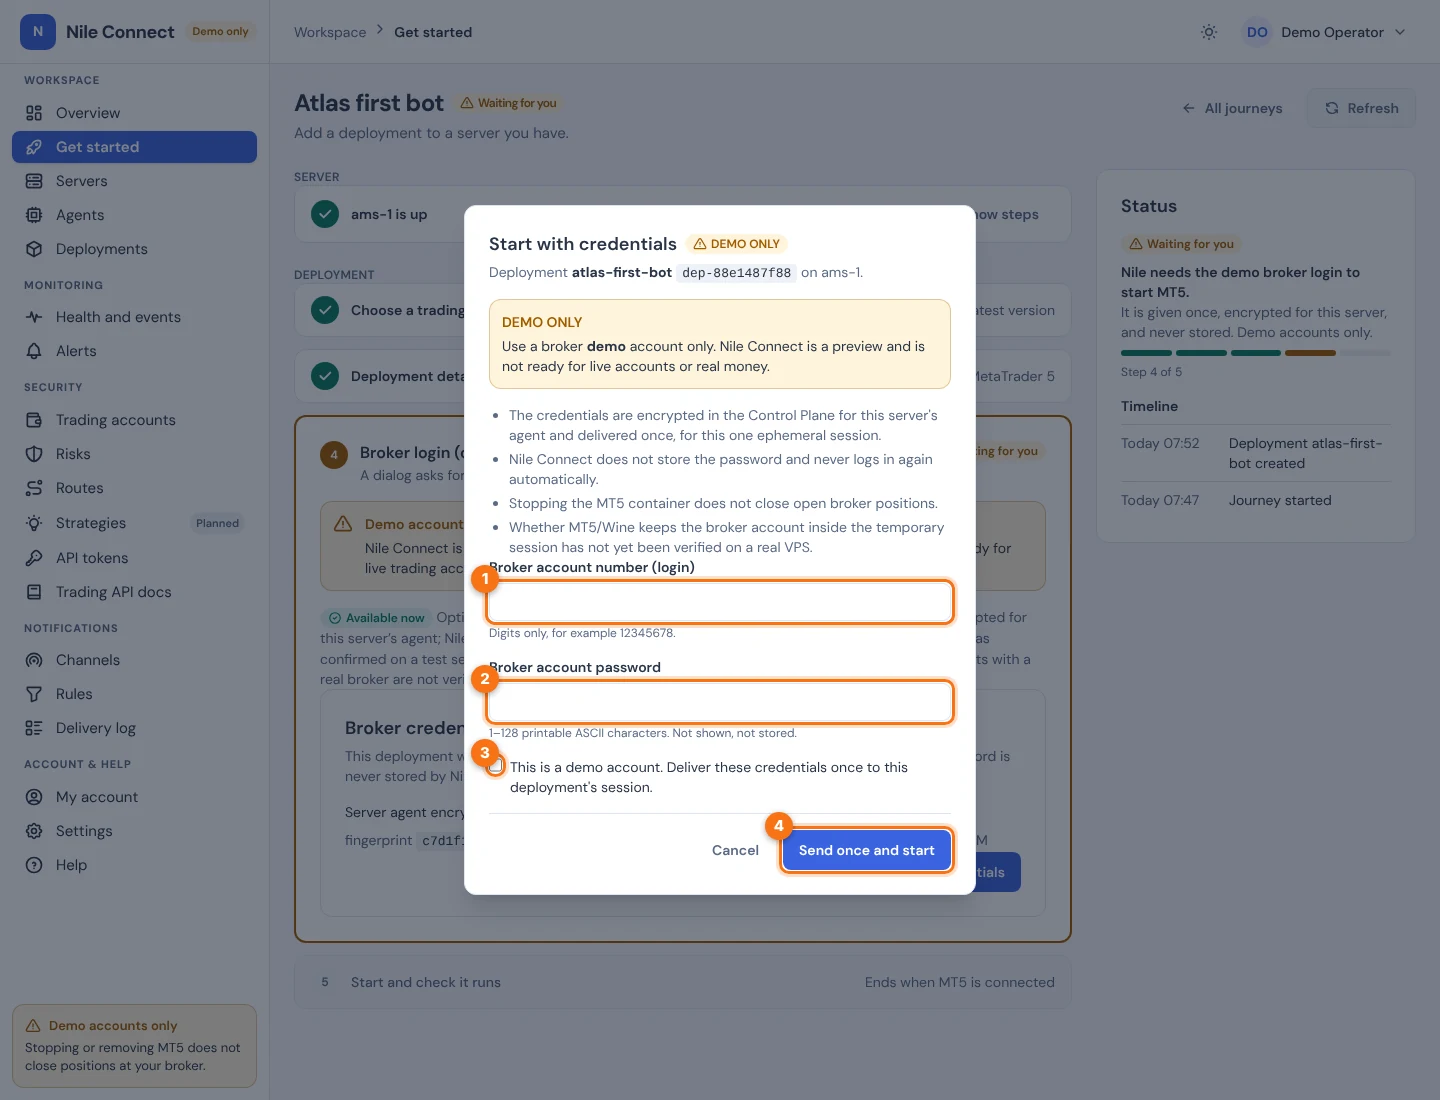The image size is (1440, 1100).
Task: Click the Delivery log icon
Action: [x=34, y=728]
